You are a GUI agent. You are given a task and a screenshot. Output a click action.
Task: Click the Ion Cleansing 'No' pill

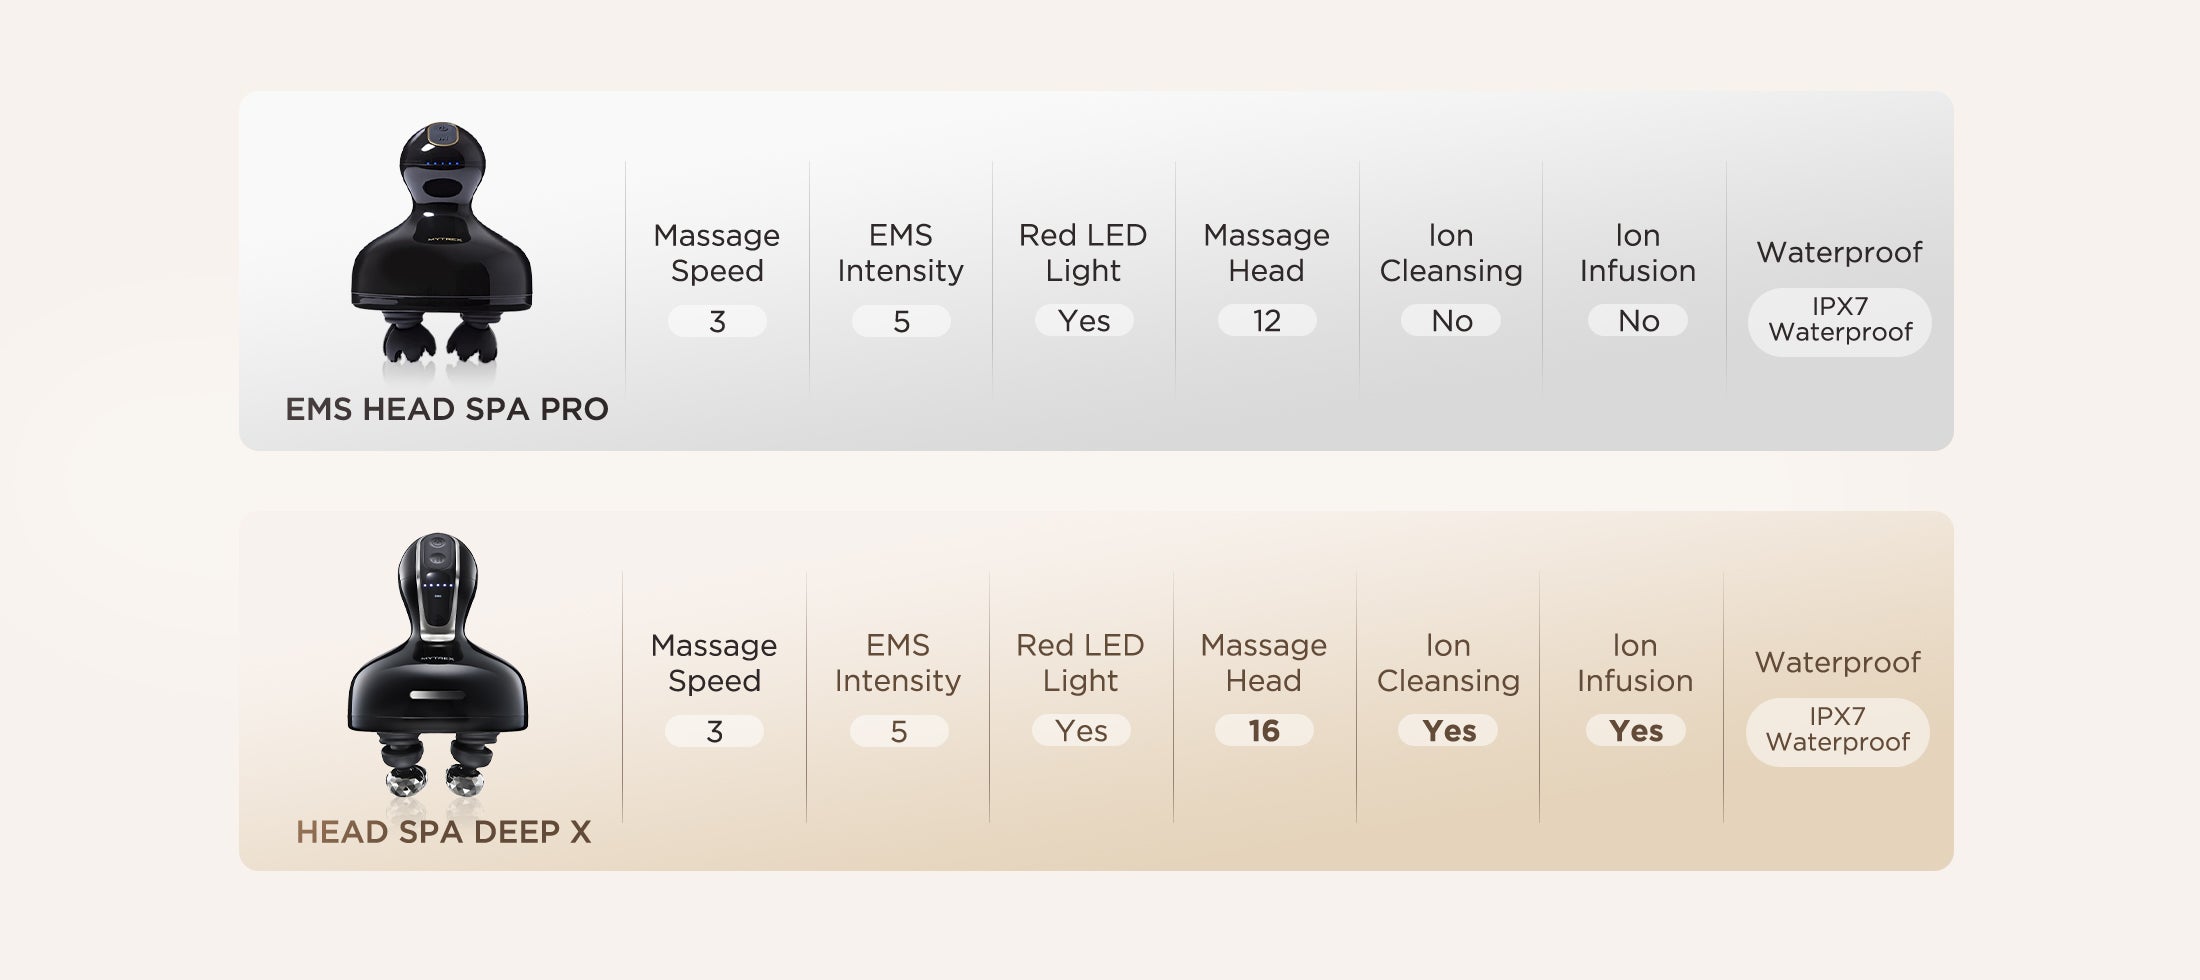click(1451, 321)
